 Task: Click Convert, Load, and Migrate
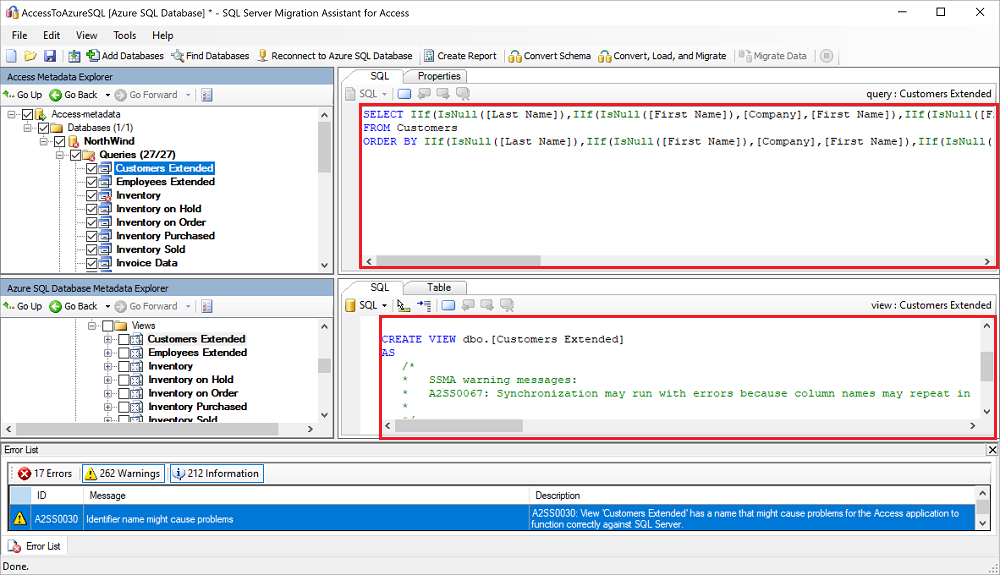click(662, 56)
